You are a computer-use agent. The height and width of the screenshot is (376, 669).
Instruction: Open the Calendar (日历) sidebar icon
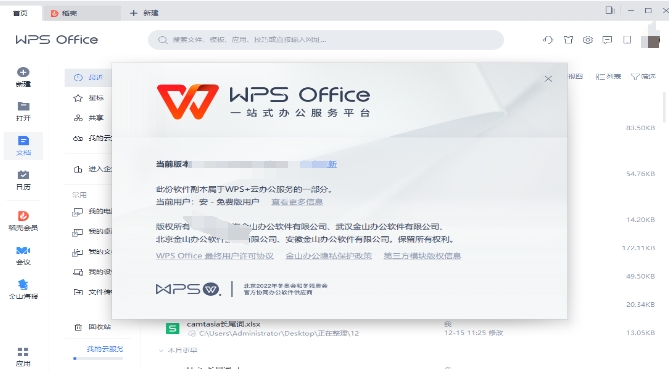point(23,175)
